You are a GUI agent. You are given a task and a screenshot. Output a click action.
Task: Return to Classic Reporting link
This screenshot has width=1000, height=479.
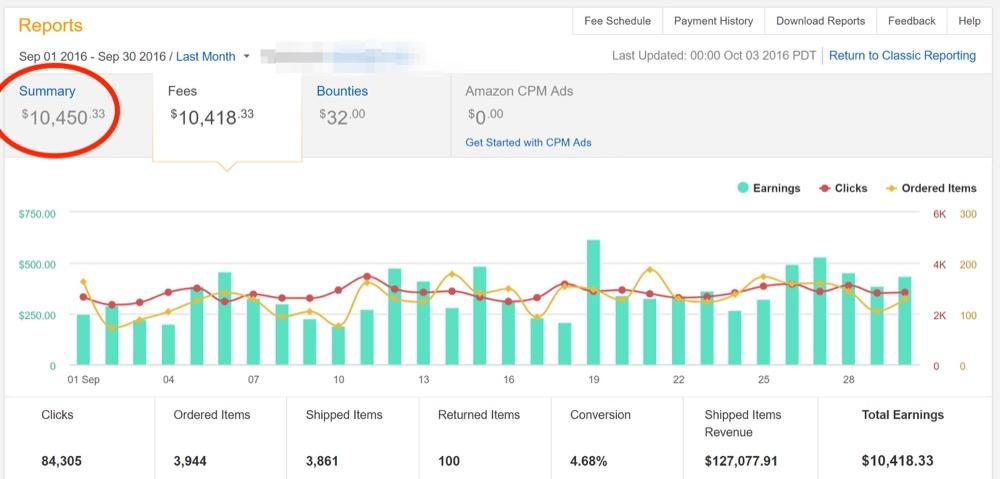tap(902, 56)
